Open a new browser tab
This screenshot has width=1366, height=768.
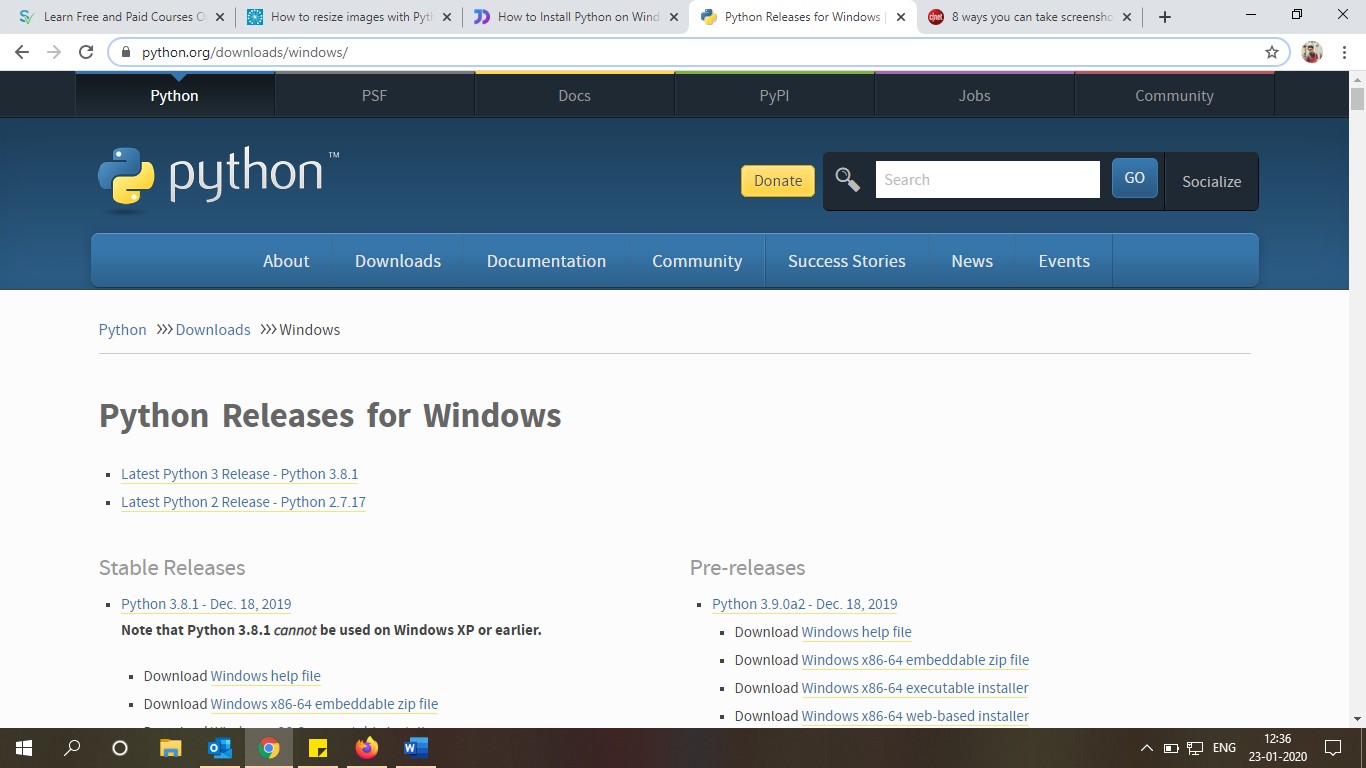click(1165, 17)
